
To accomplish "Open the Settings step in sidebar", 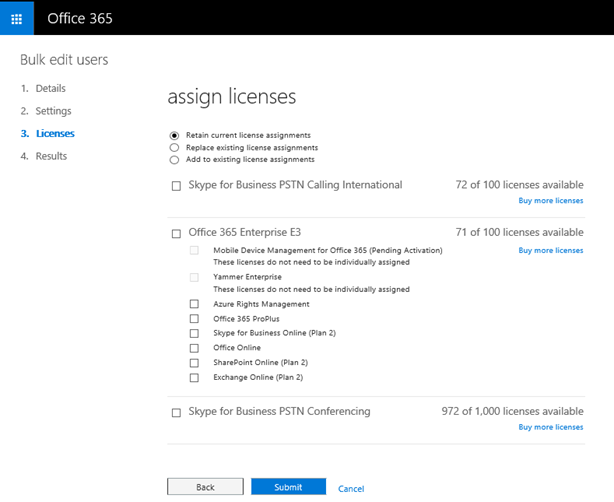I will [53, 111].
